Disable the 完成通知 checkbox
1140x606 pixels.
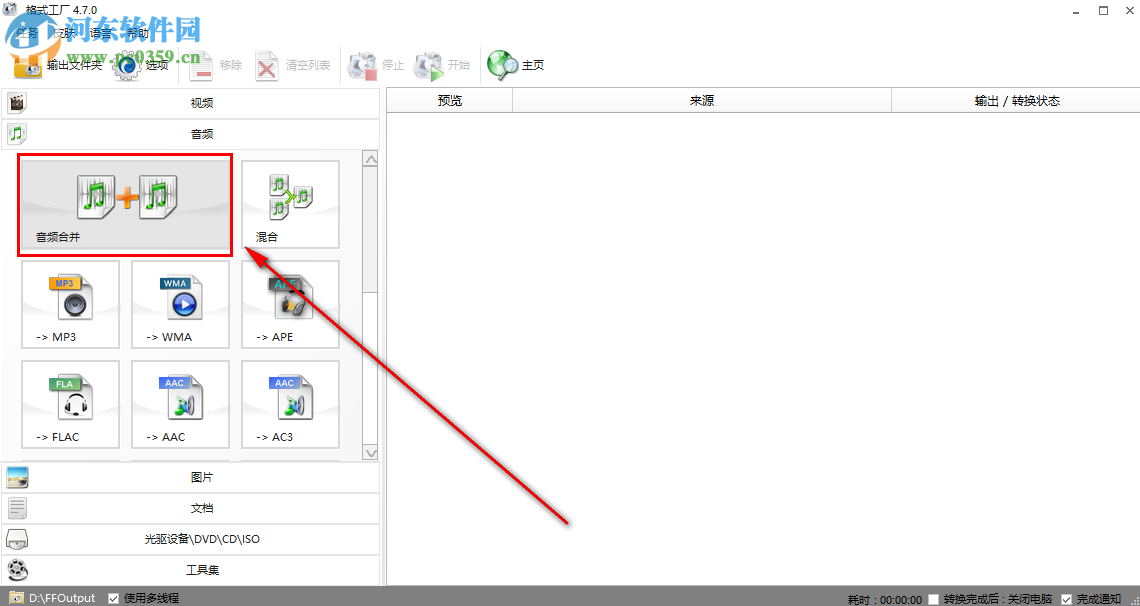pyautogui.click(x=1067, y=599)
